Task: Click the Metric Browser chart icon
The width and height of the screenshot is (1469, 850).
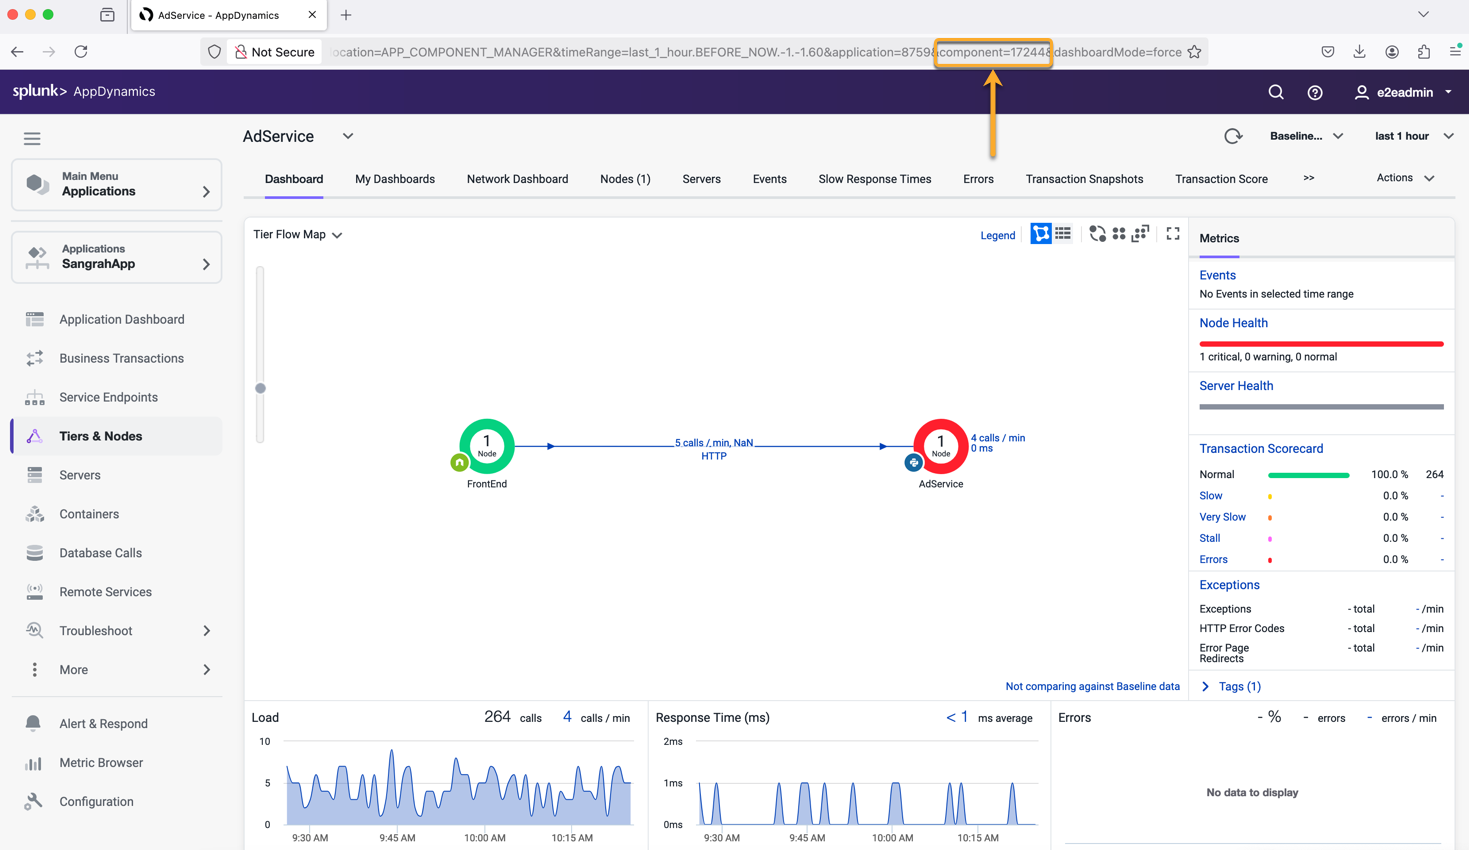Action: point(33,763)
